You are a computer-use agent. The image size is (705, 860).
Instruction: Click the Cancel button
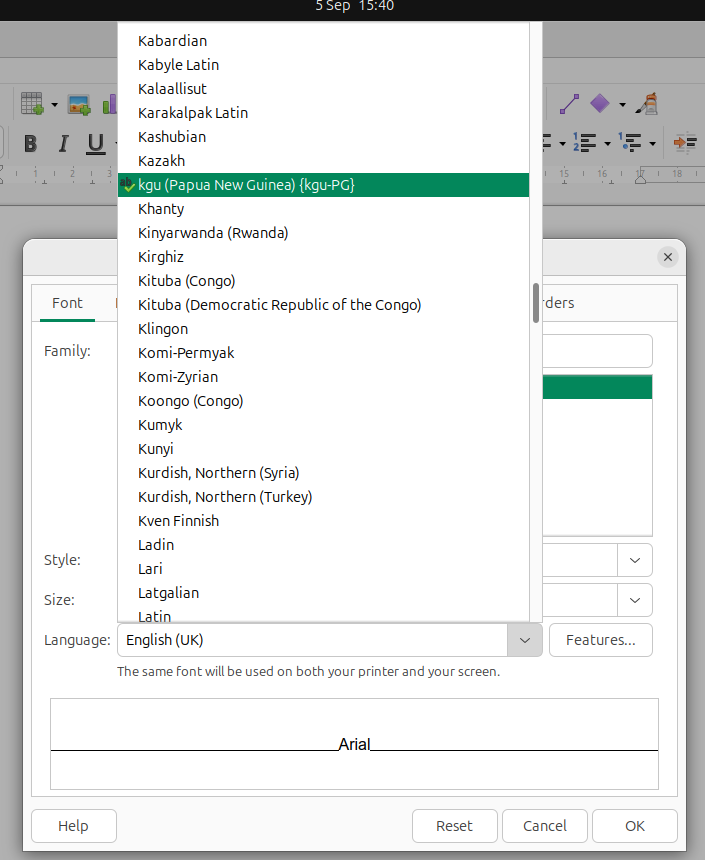(x=544, y=826)
